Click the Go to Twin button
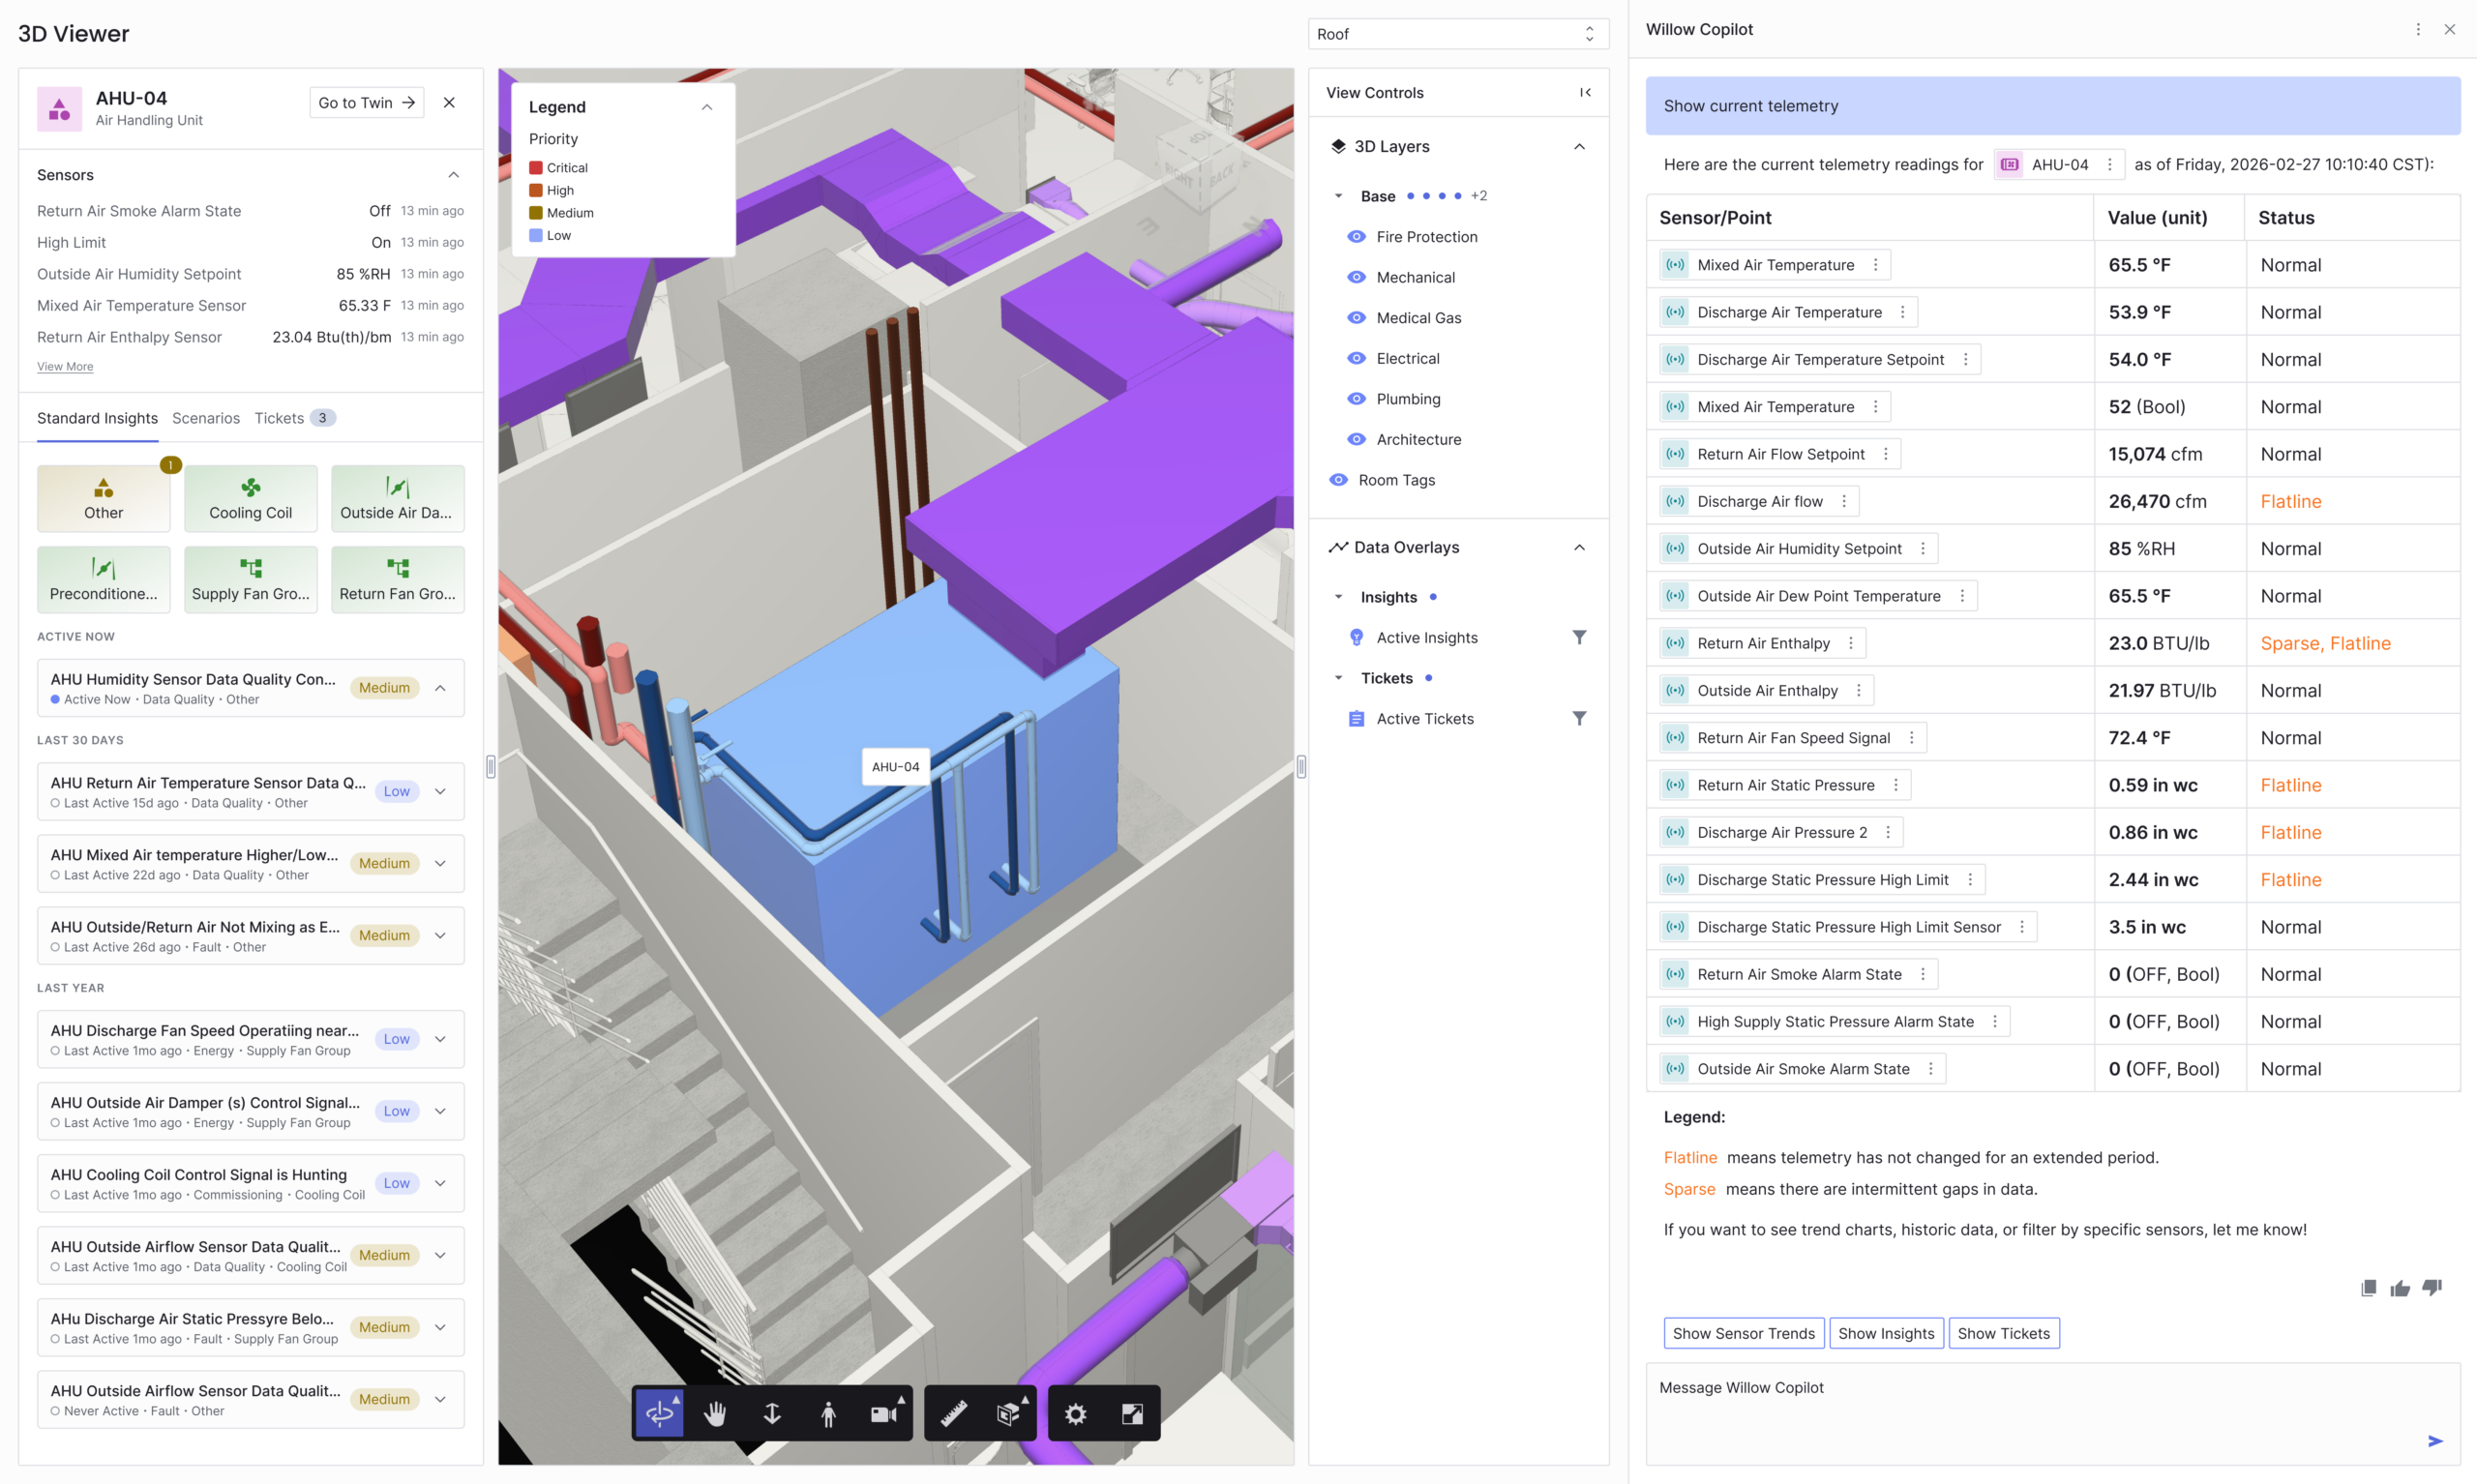Image resolution: width=2477 pixels, height=1484 pixels. click(x=366, y=102)
